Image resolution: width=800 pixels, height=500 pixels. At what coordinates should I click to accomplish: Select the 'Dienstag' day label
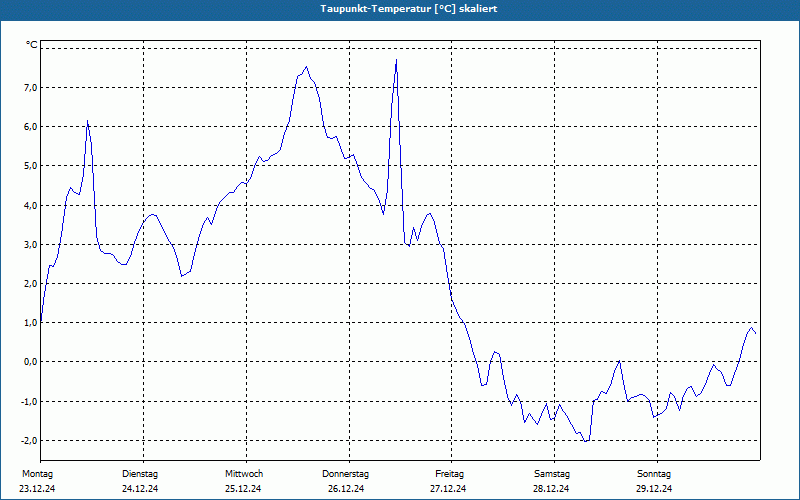point(140,474)
